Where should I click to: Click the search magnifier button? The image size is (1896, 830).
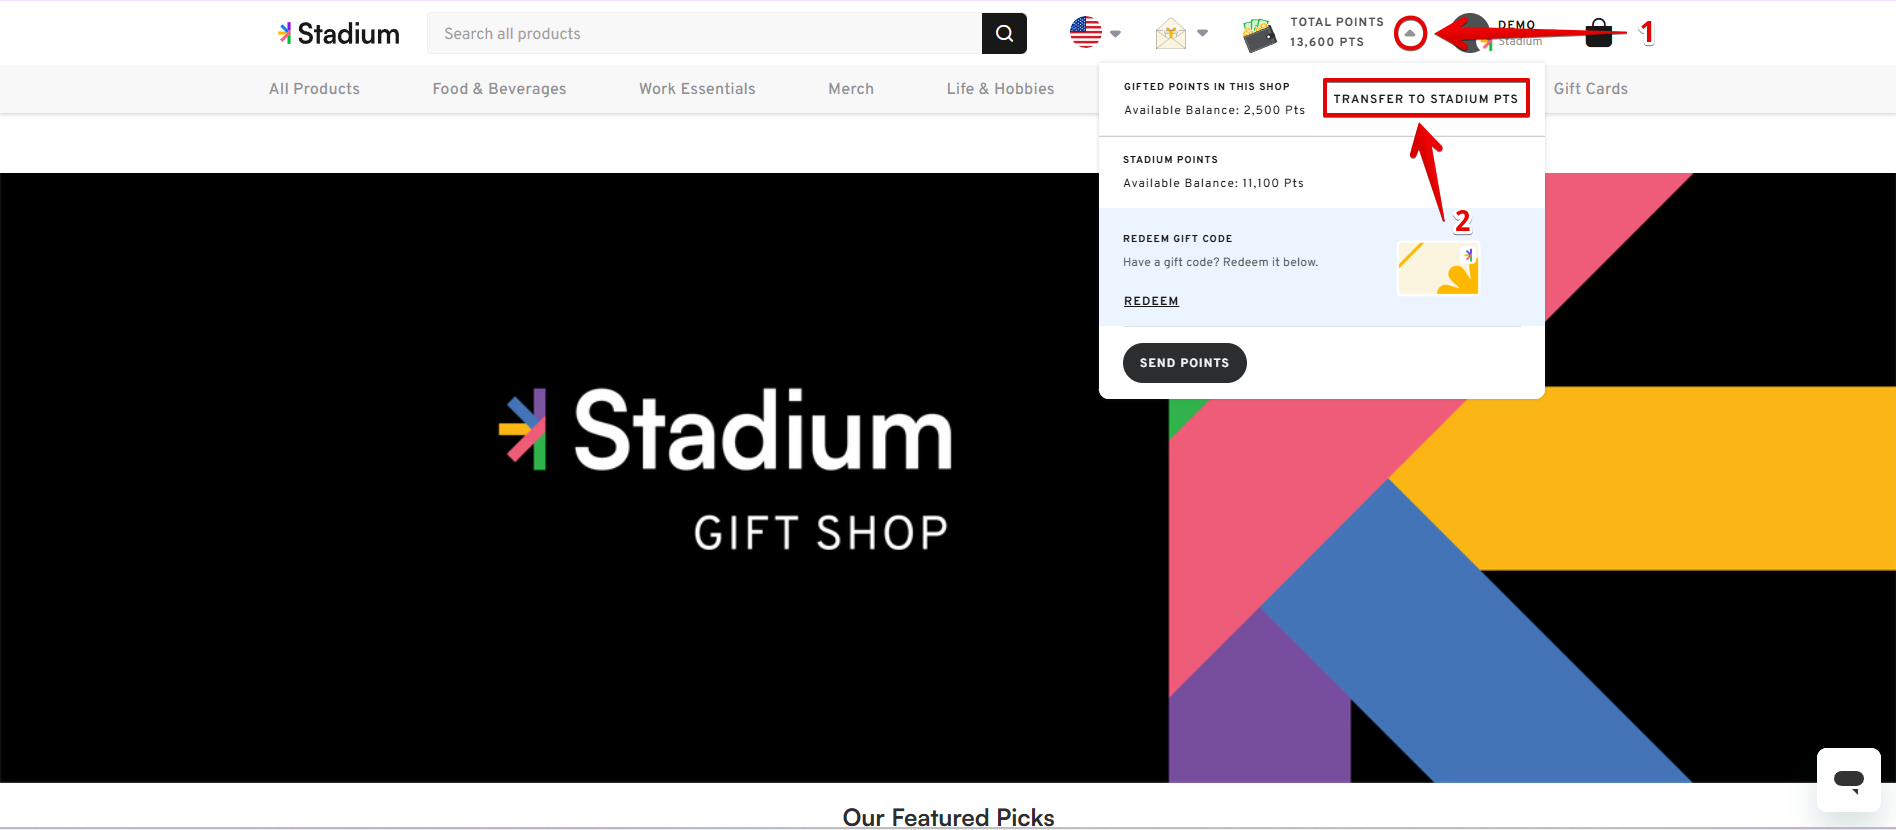pos(1004,34)
